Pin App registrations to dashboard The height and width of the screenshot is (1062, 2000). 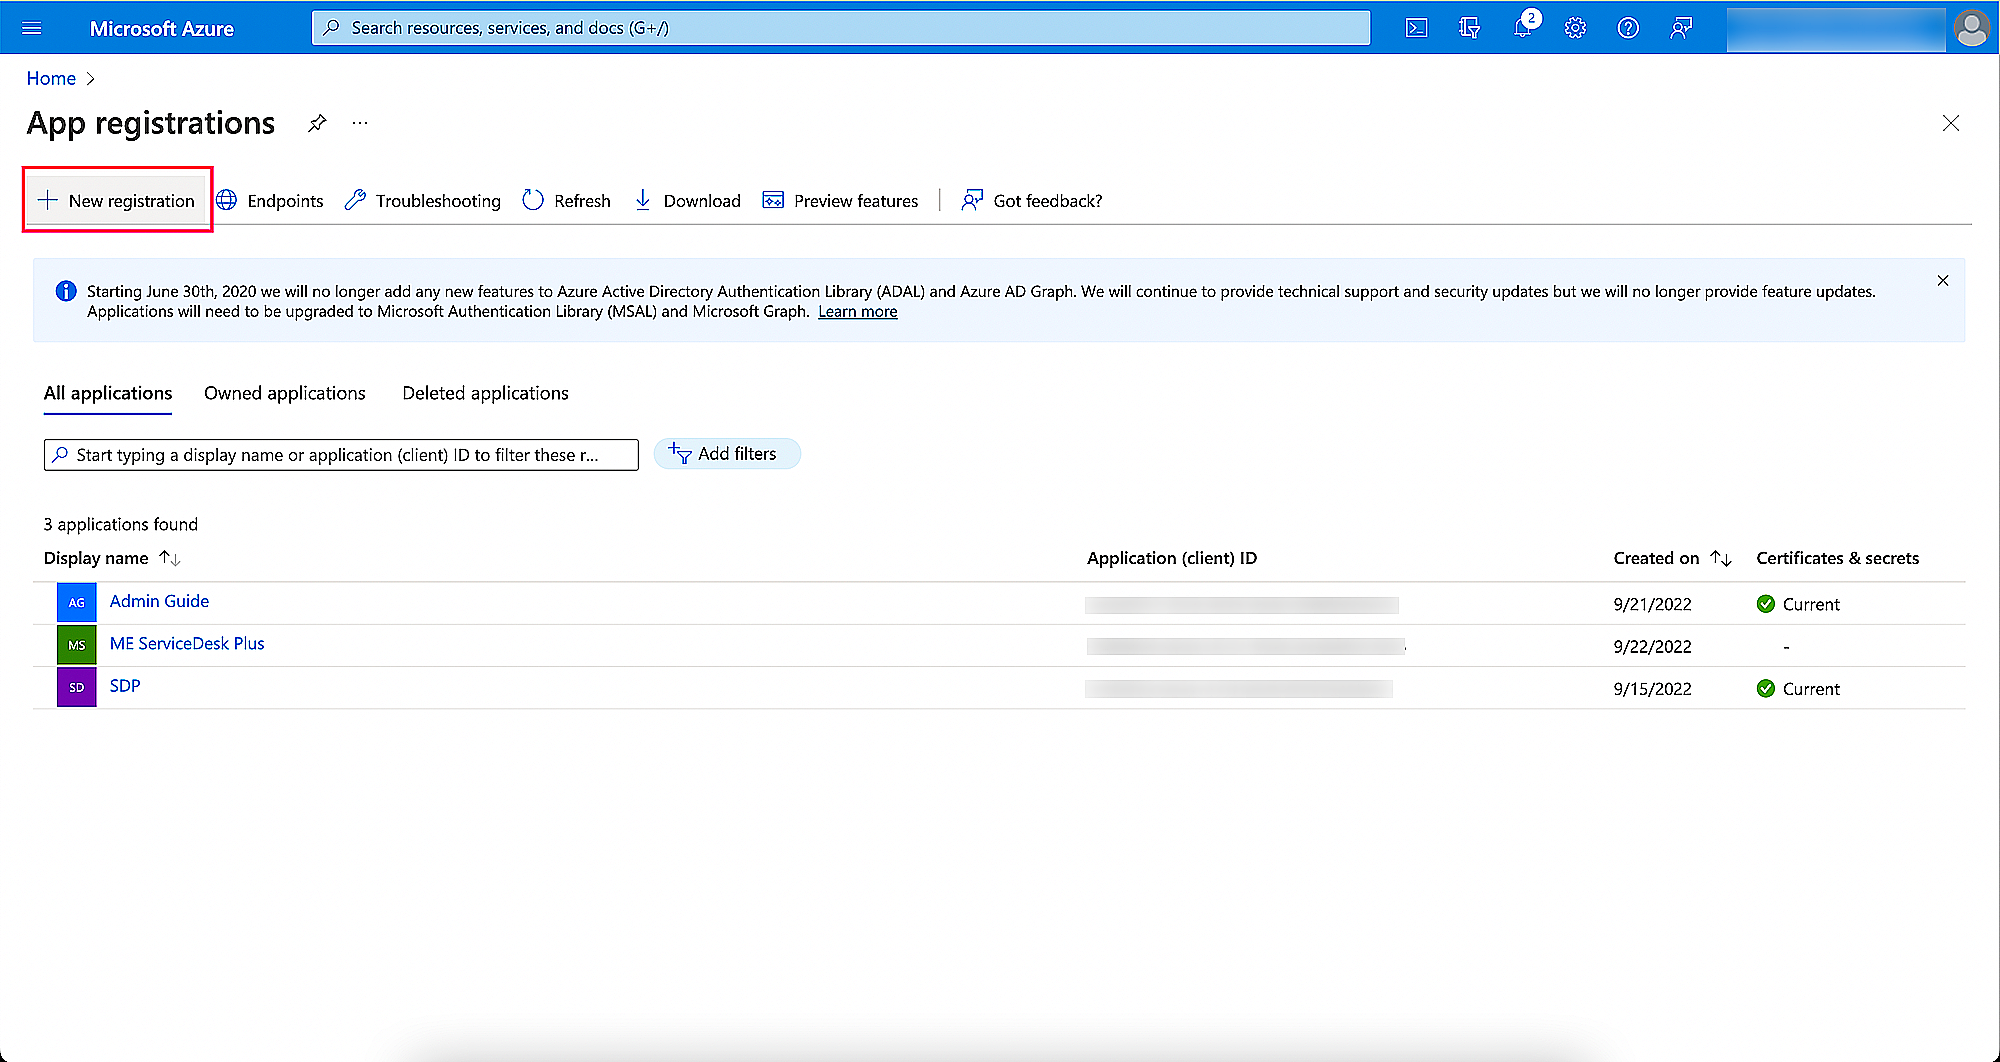tap(317, 123)
